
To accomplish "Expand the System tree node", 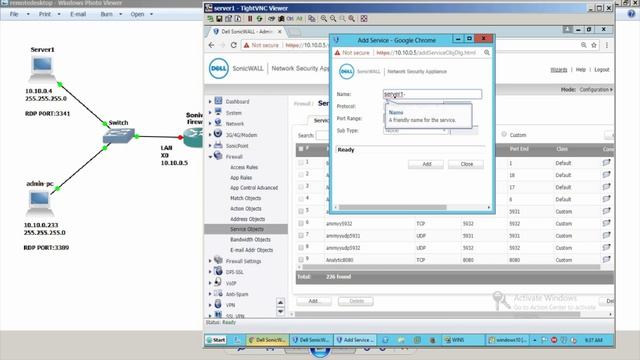I will point(210,113).
